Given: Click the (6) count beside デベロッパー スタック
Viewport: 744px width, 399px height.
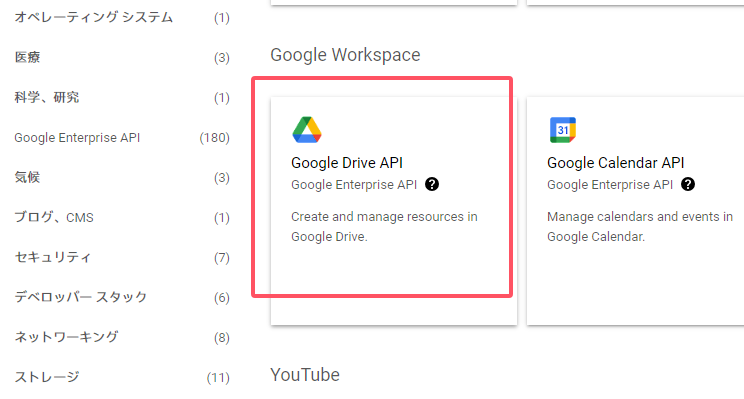Looking at the screenshot, I should pos(222,298).
